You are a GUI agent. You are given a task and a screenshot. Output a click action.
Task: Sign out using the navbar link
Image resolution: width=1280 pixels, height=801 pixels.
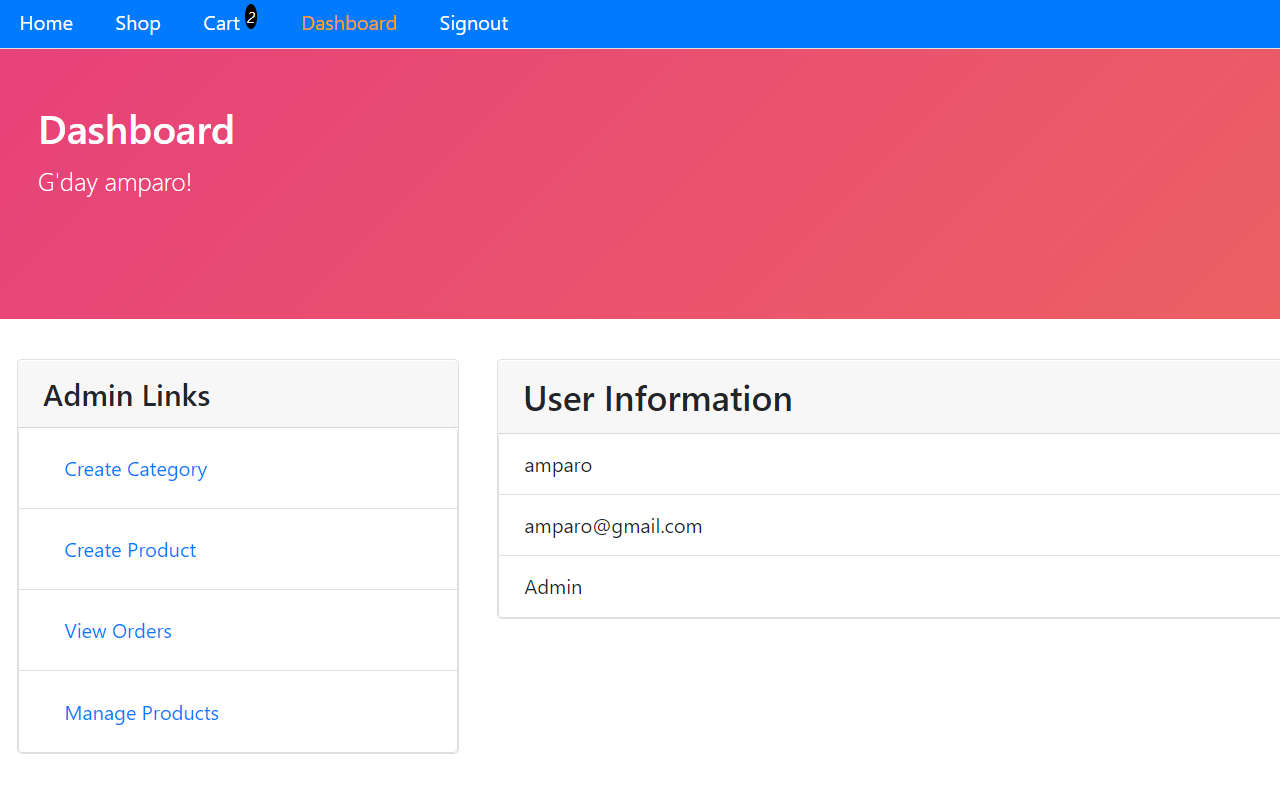coord(473,23)
